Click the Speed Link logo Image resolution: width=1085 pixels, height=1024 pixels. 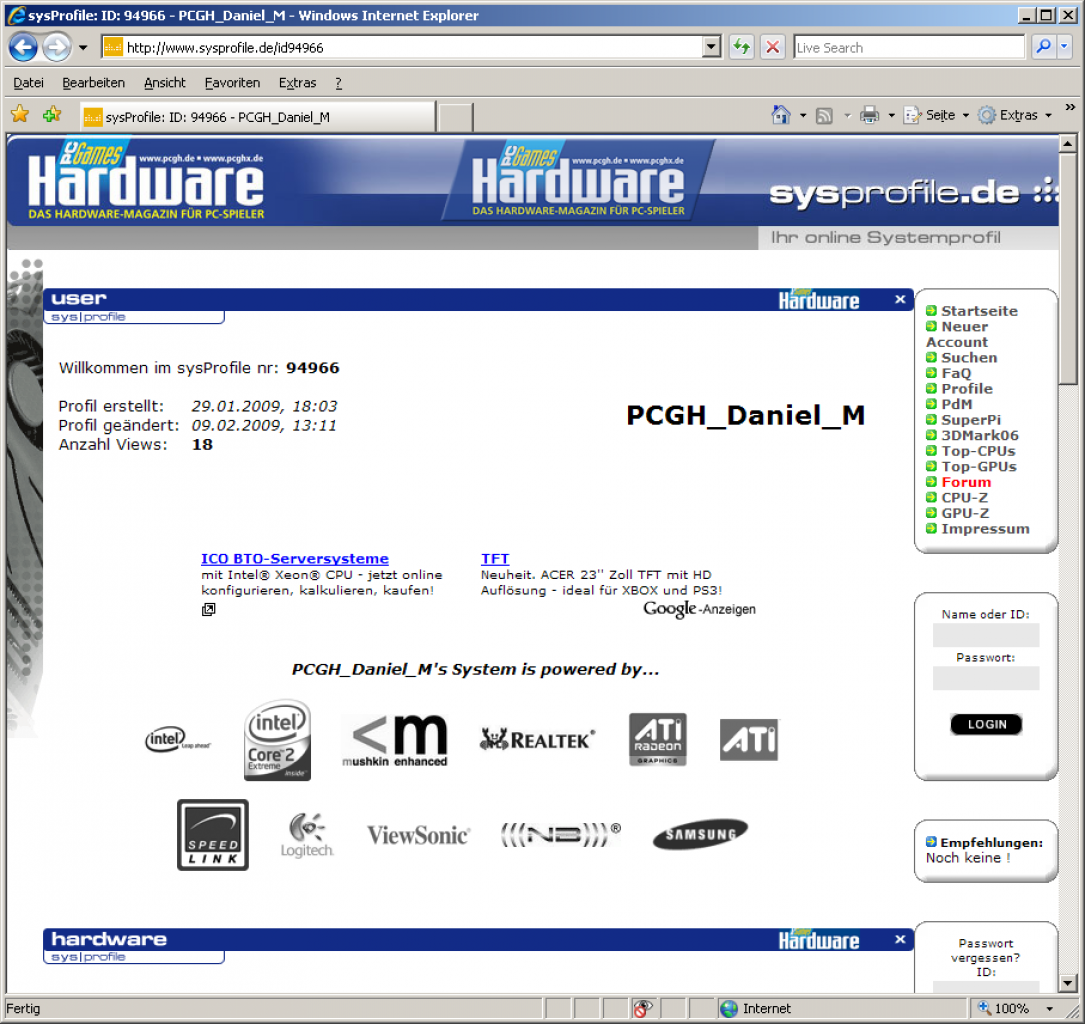(212, 835)
